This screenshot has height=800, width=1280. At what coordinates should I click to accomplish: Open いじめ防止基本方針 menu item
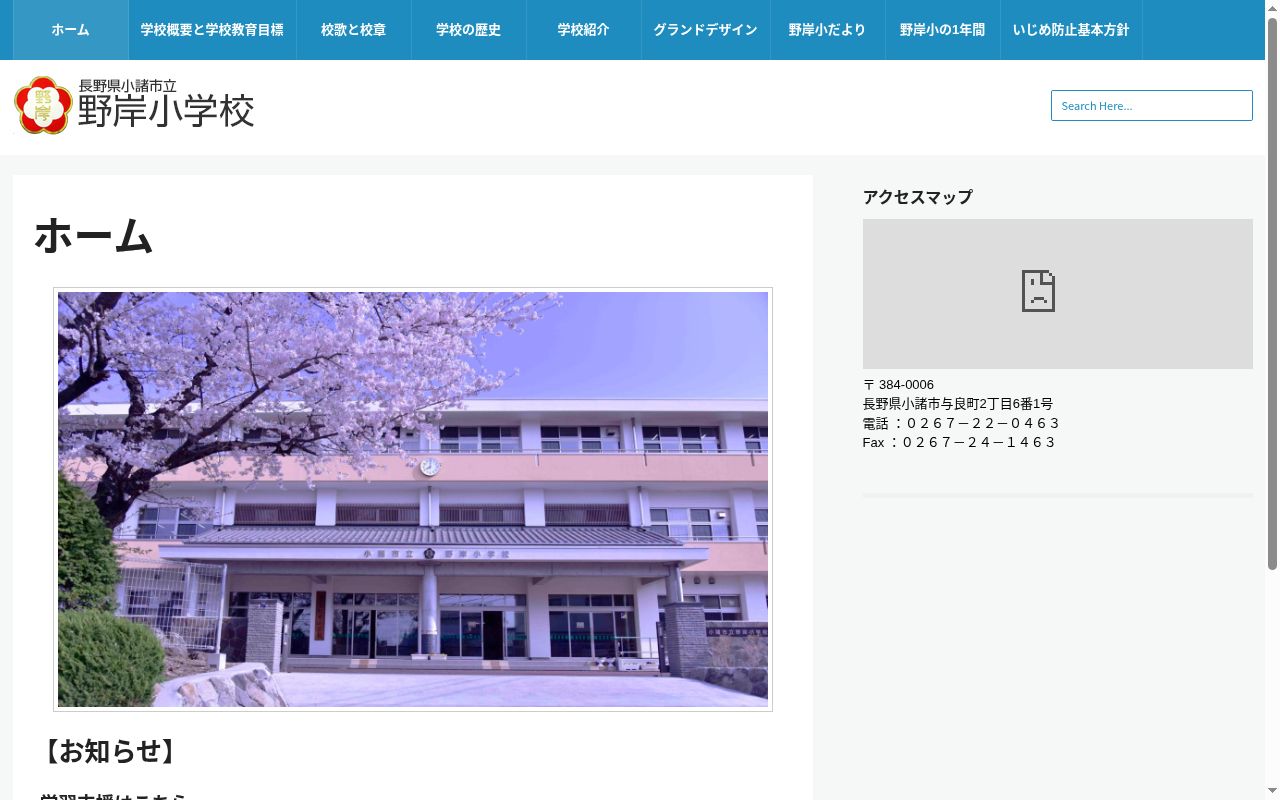[1071, 30]
